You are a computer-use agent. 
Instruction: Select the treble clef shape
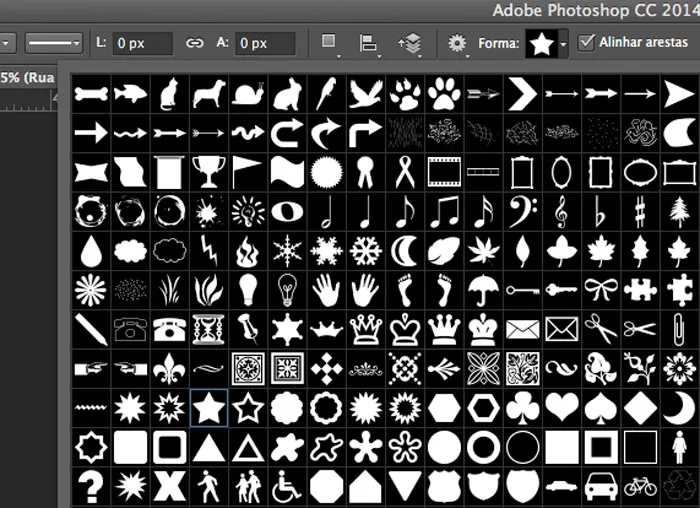562,211
